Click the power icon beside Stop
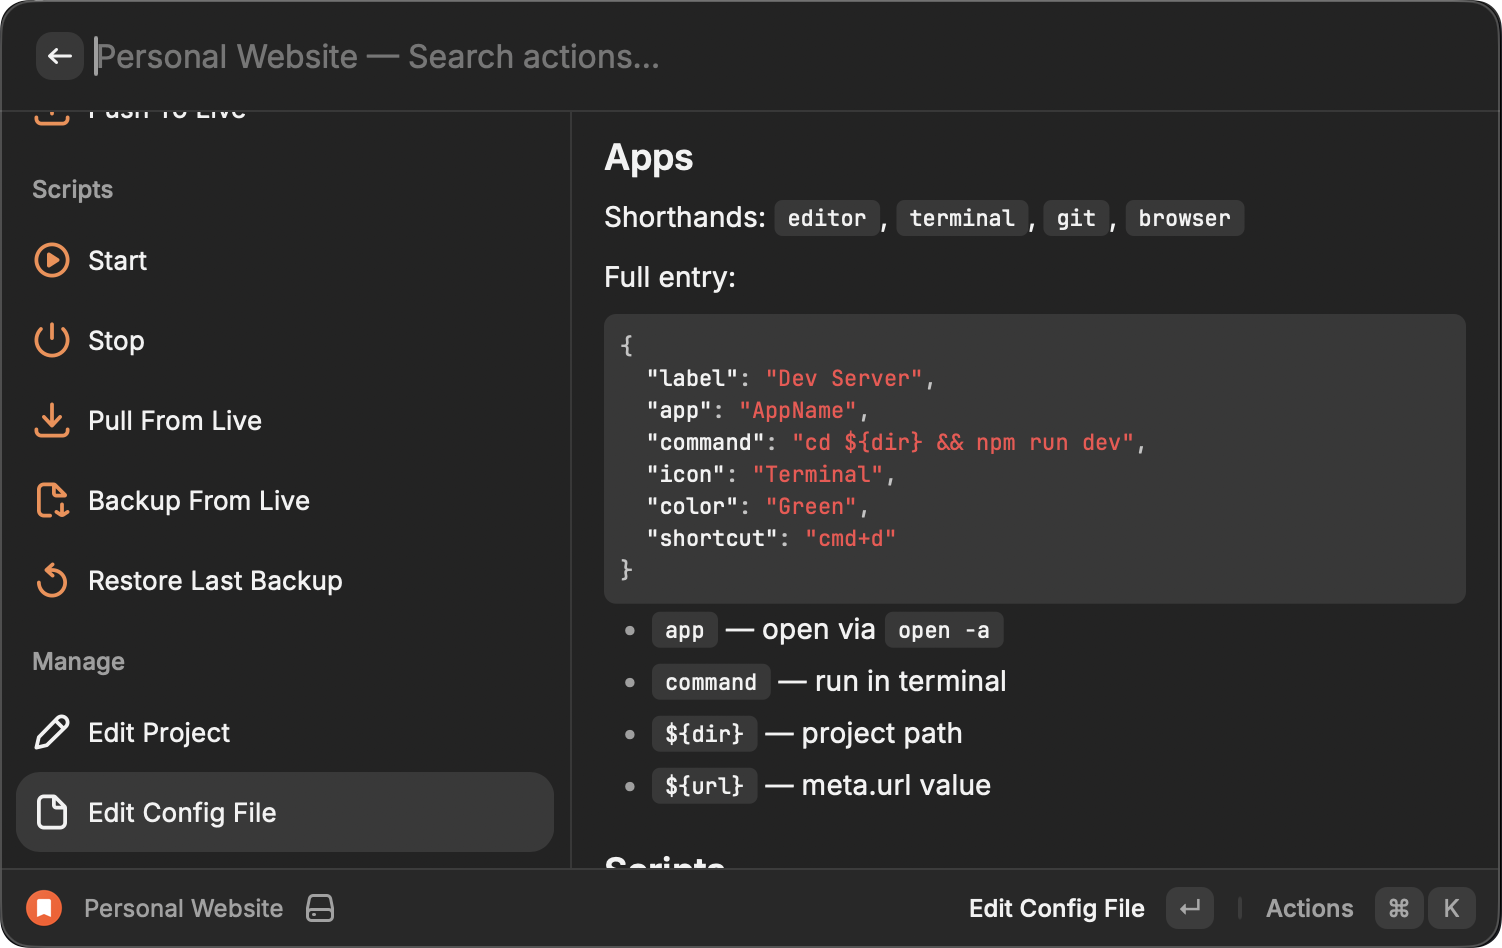This screenshot has width=1502, height=948. coord(51,340)
